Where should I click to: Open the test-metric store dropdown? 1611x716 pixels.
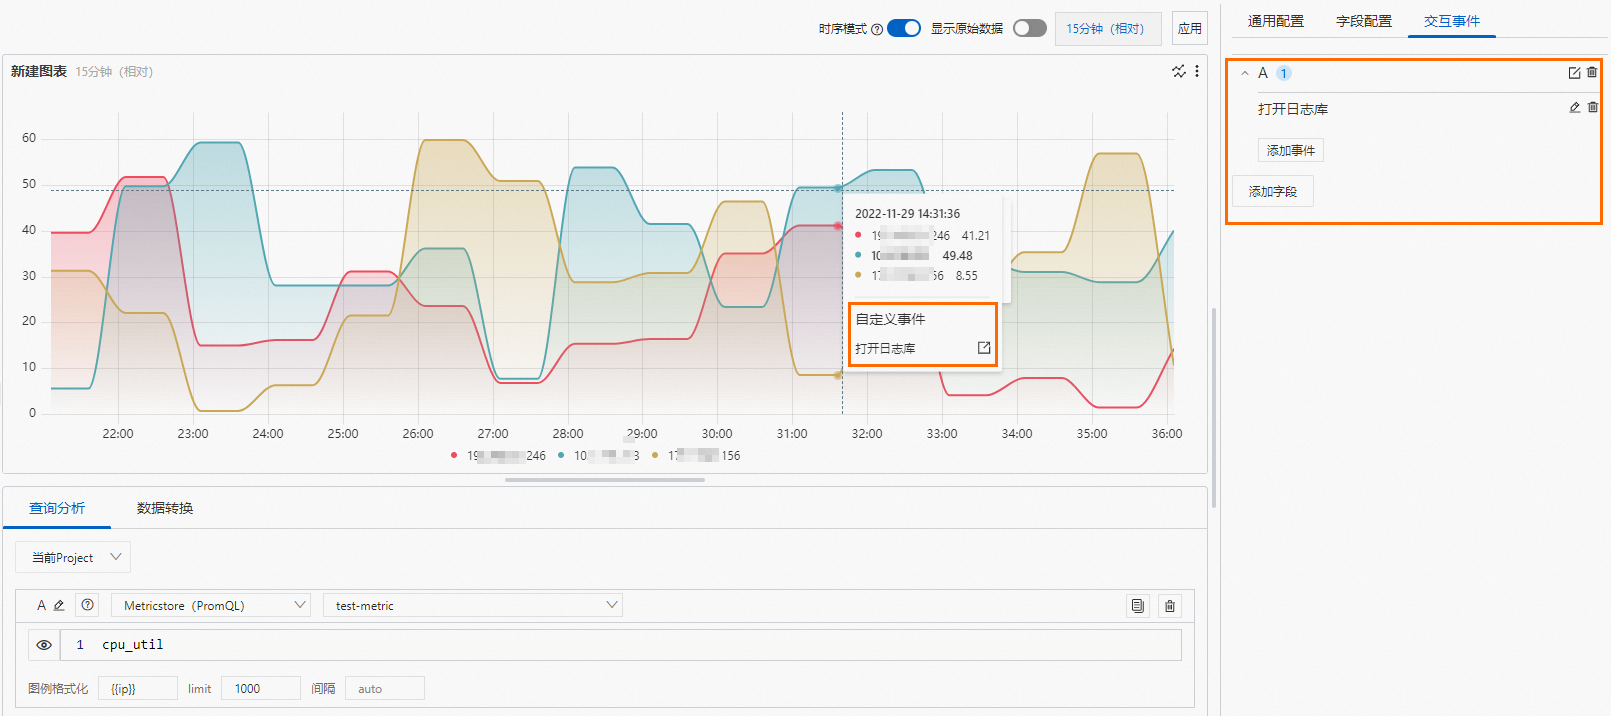473,605
